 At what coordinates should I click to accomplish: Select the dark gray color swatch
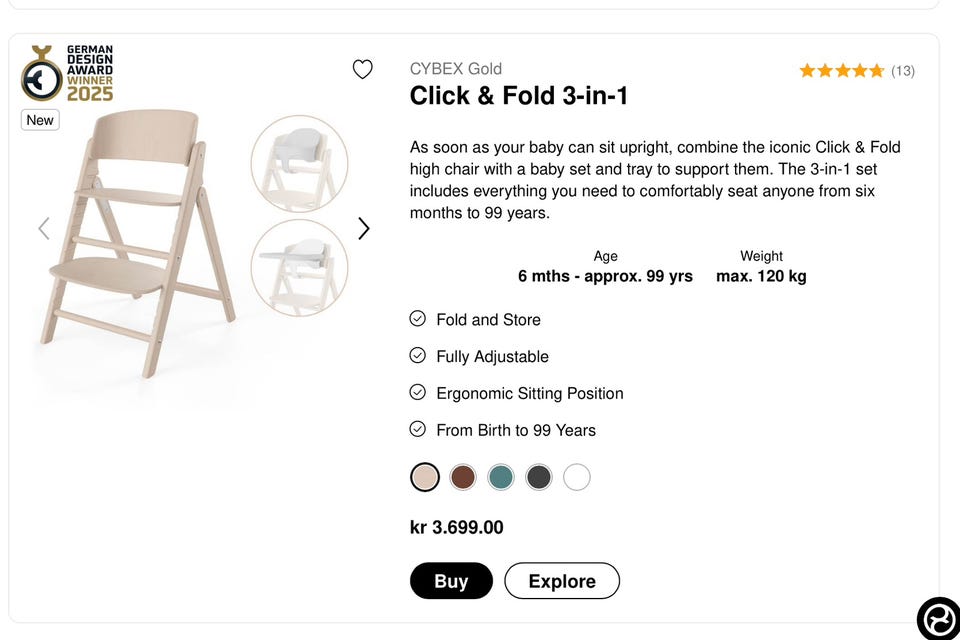(x=539, y=477)
